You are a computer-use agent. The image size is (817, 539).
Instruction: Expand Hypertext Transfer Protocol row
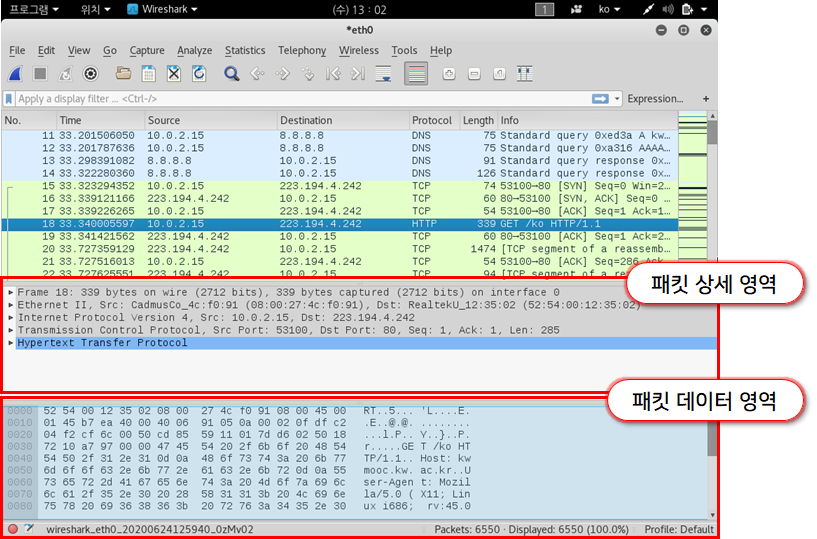pyautogui.click(x=10, y=342)
